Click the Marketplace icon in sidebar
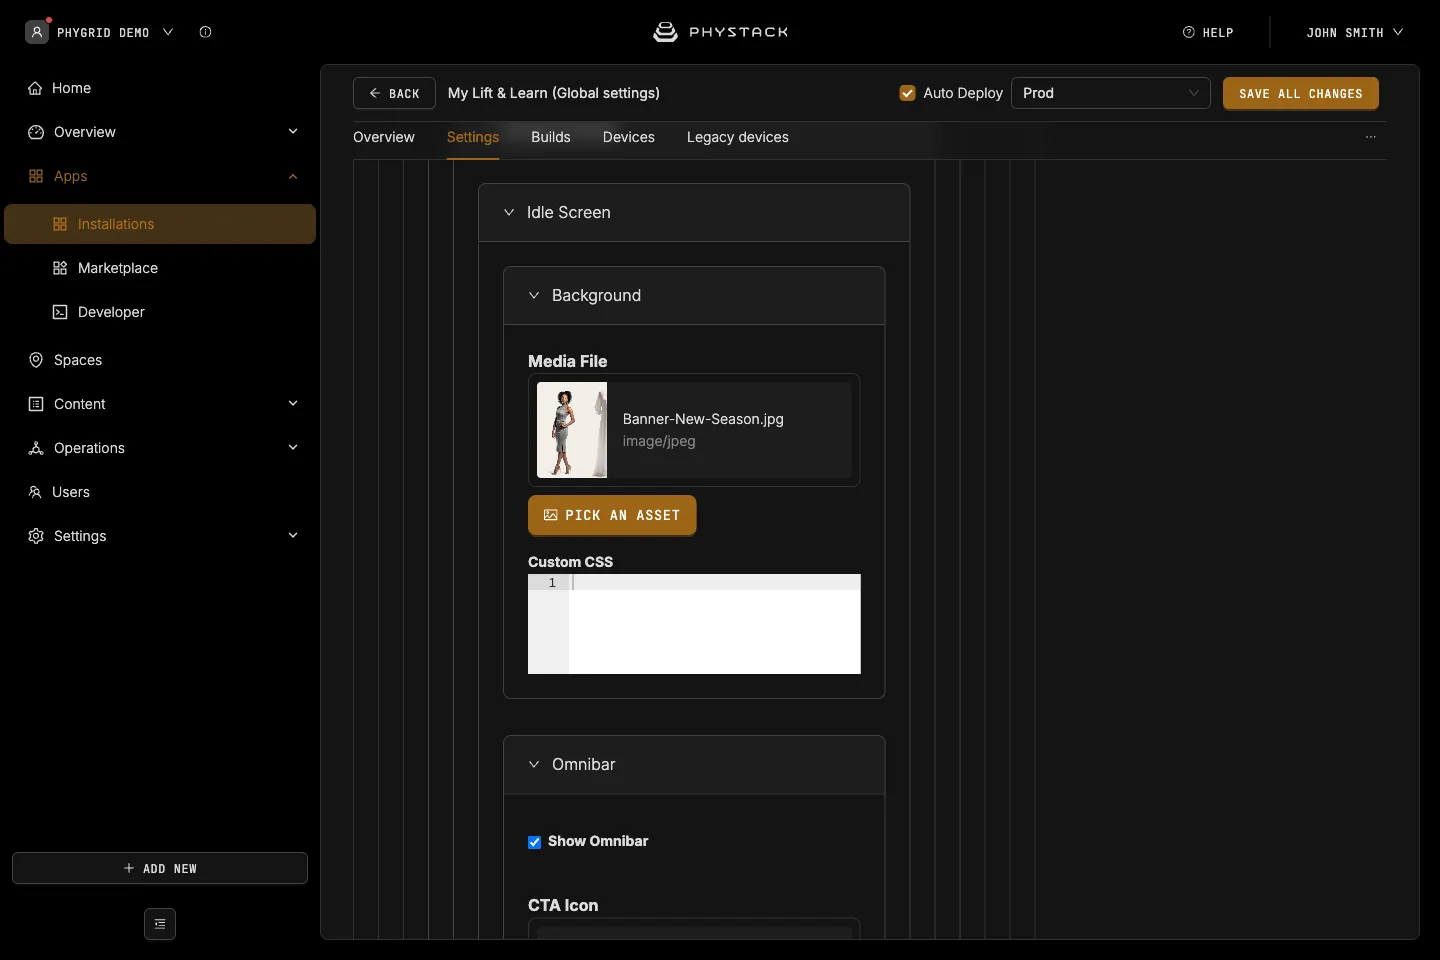1440x960 pixels. [60, 268]
